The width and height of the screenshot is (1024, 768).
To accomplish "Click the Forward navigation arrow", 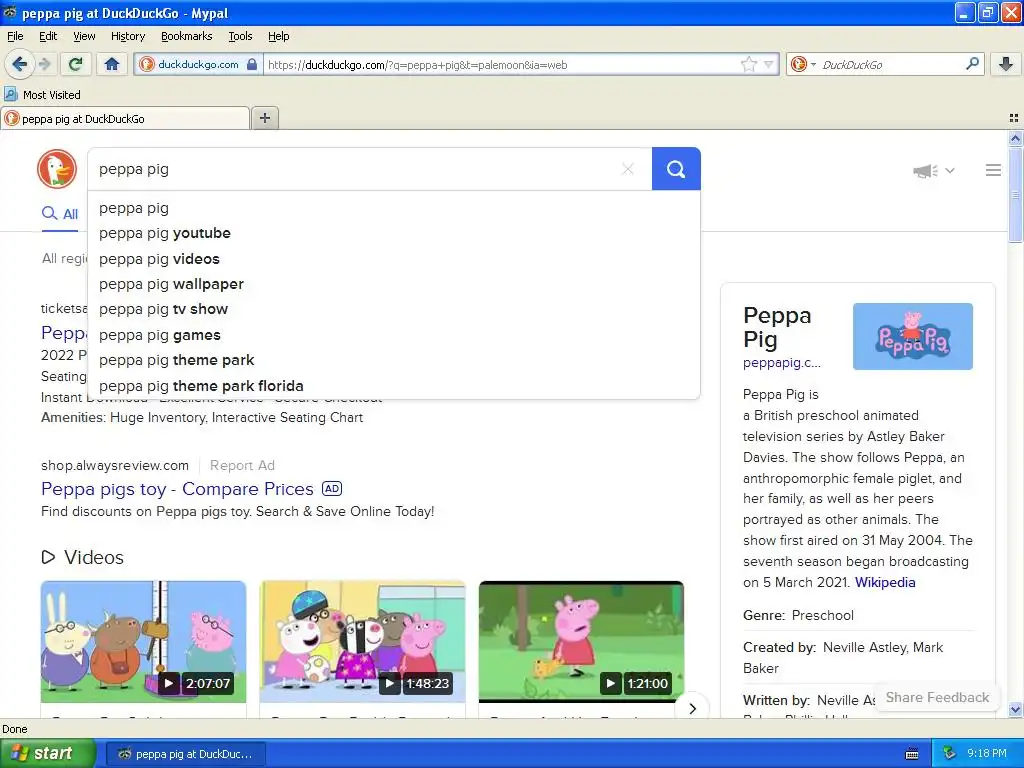I will pos(45,64).
